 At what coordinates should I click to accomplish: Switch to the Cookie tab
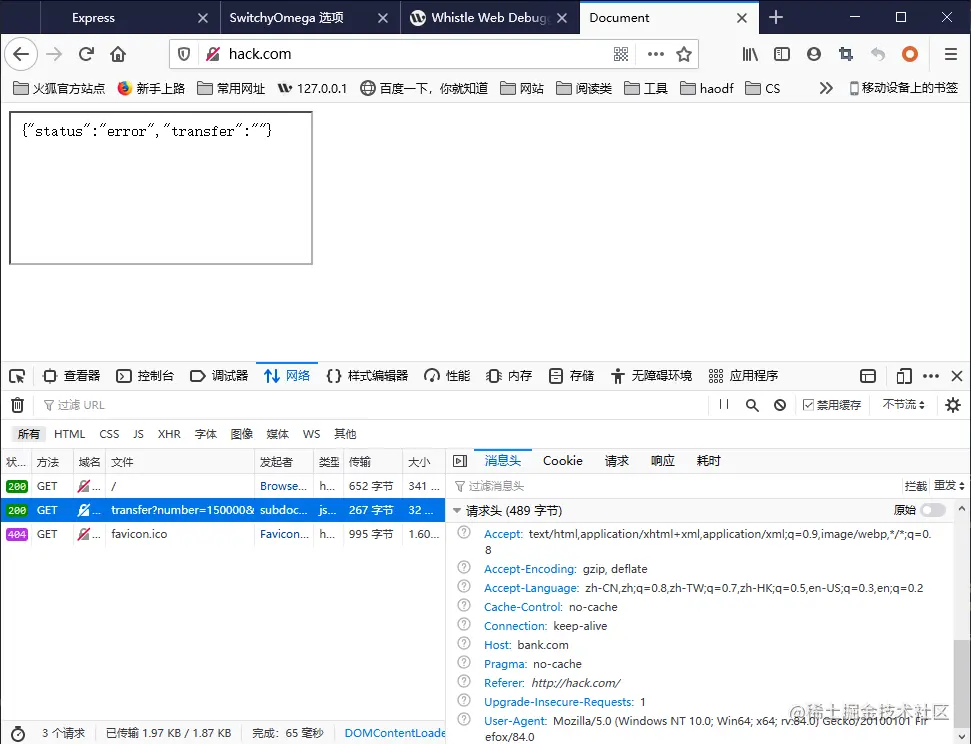coord(562,461)
